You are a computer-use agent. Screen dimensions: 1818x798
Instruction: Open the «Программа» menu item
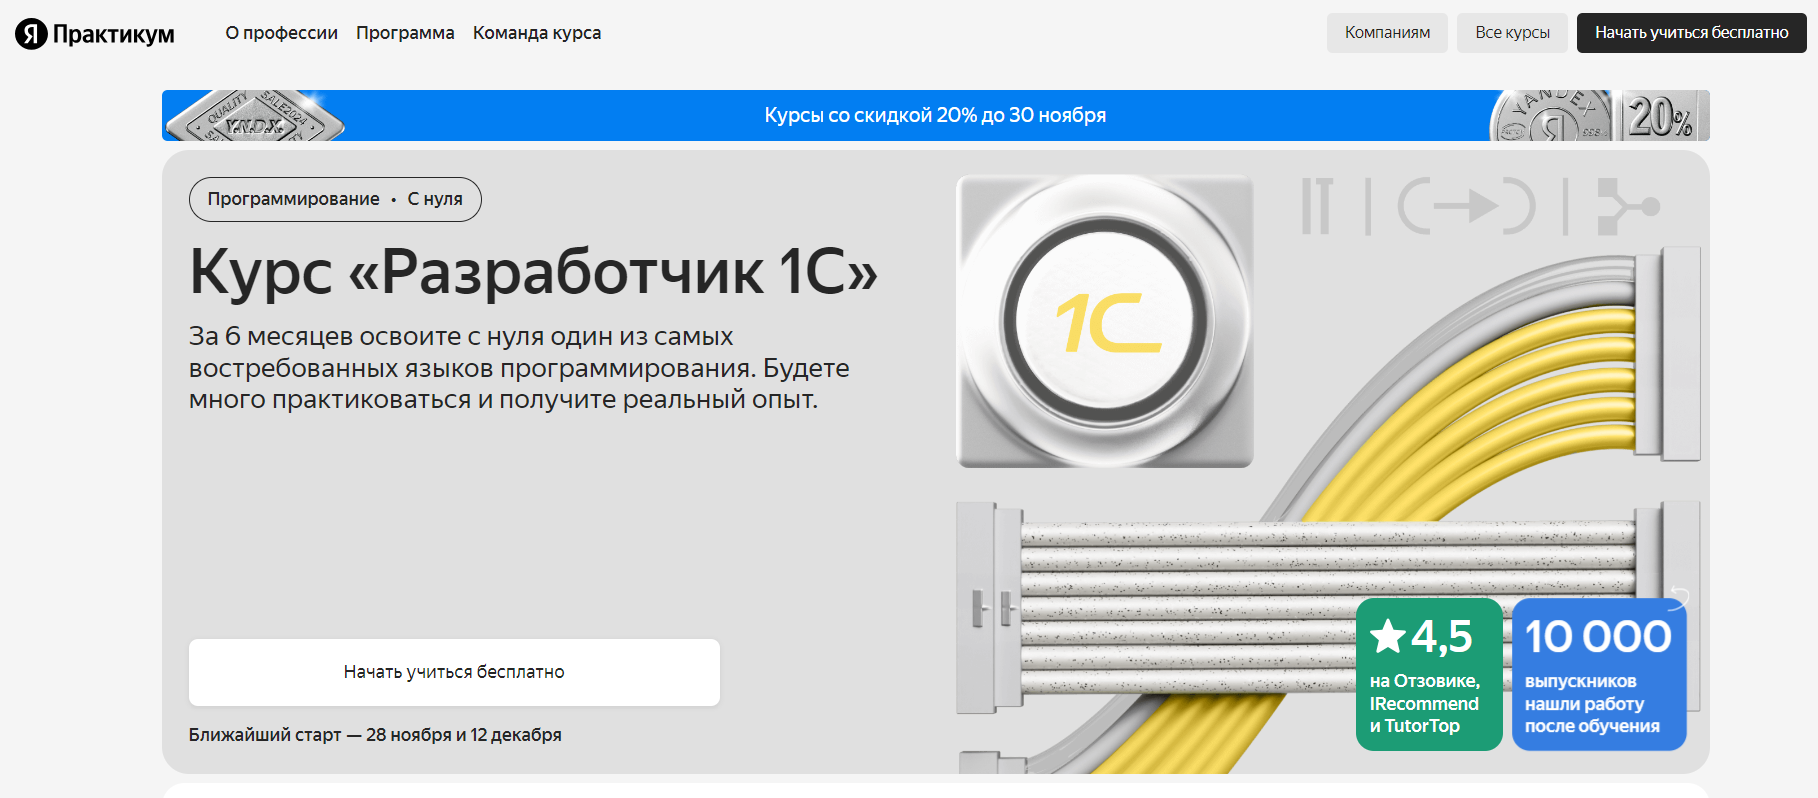pos(405,33)
